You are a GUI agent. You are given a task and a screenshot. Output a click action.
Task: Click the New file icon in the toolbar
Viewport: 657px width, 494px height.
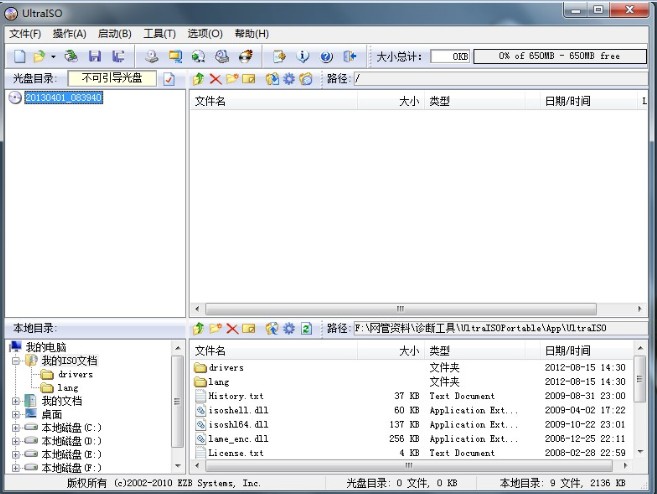tap(20, 57)
